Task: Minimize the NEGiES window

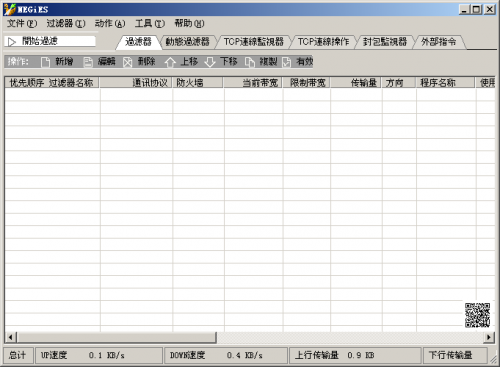Action: point(464,9)
